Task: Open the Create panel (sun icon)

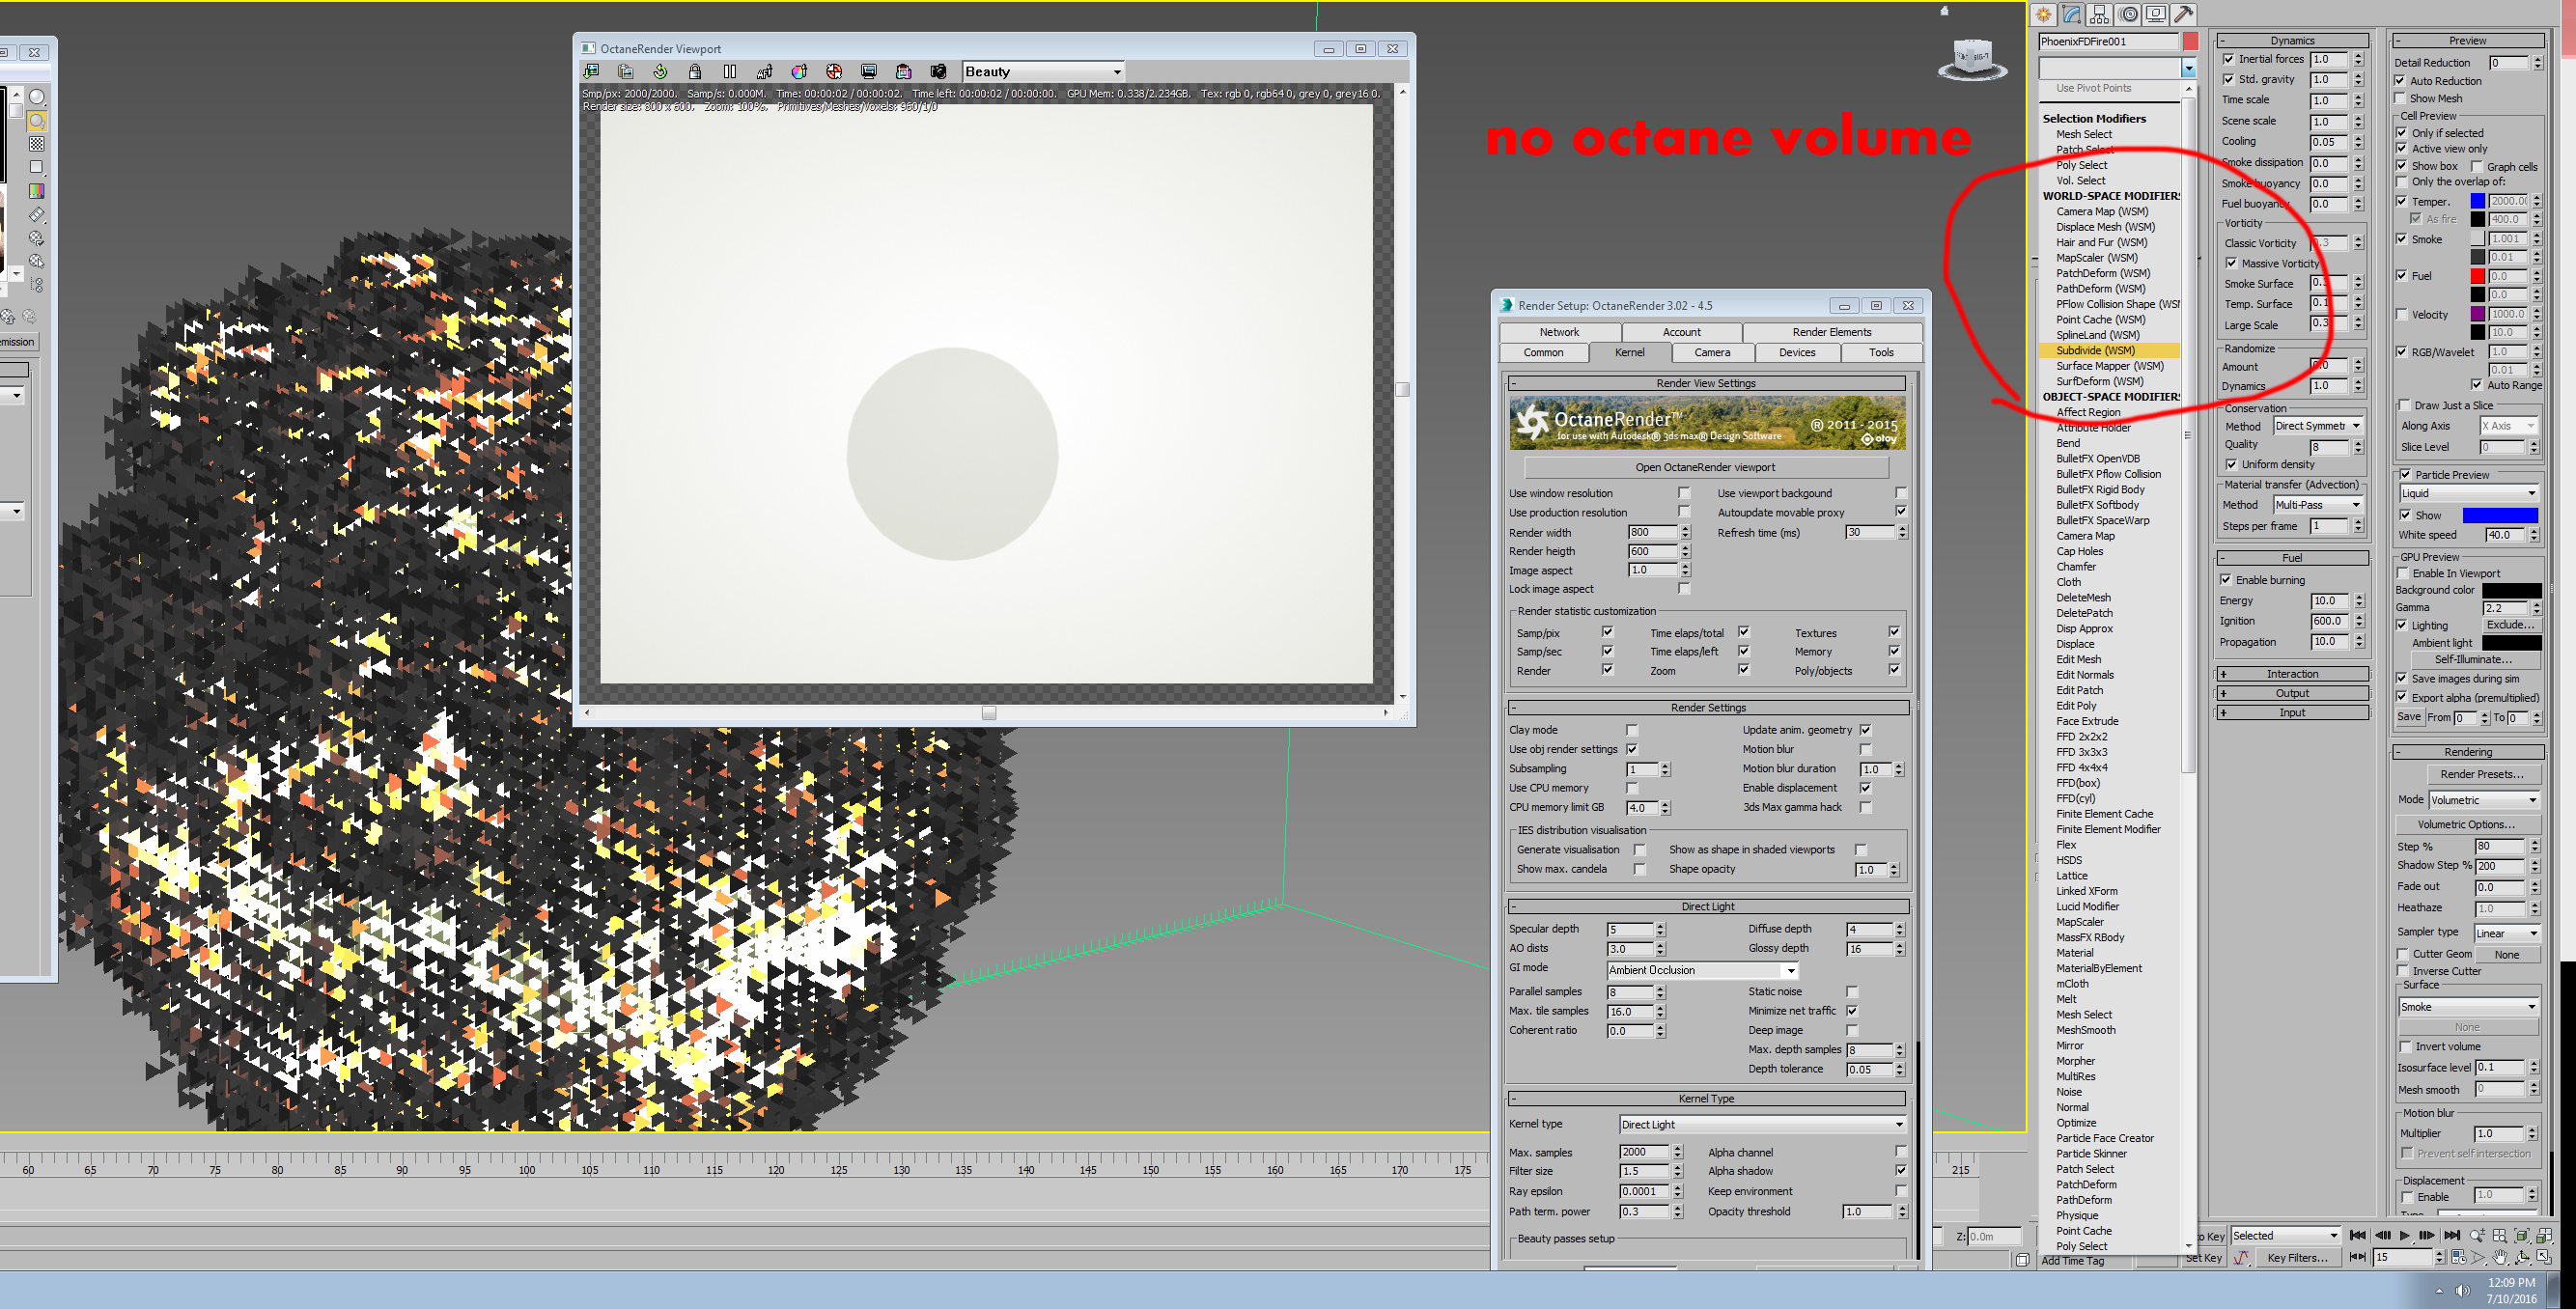Action: (x=2043, y=14)
